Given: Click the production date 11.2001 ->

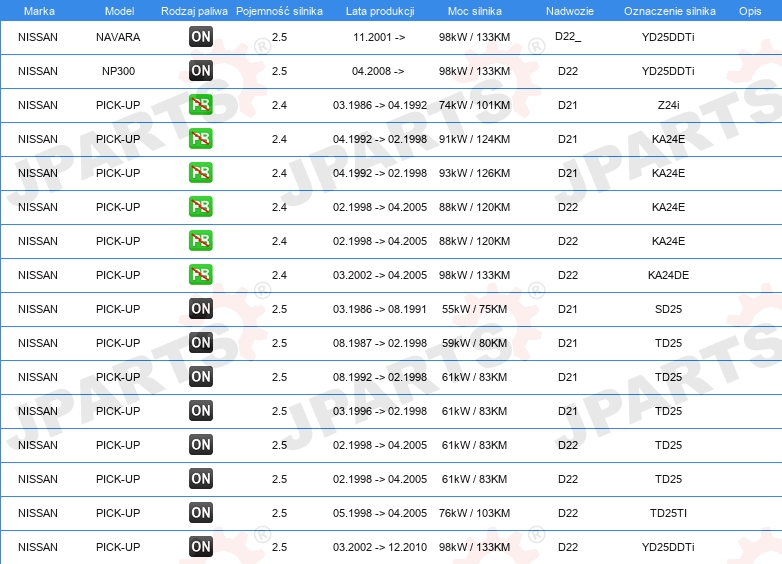Looking at the screenshot, I should 379,37.
